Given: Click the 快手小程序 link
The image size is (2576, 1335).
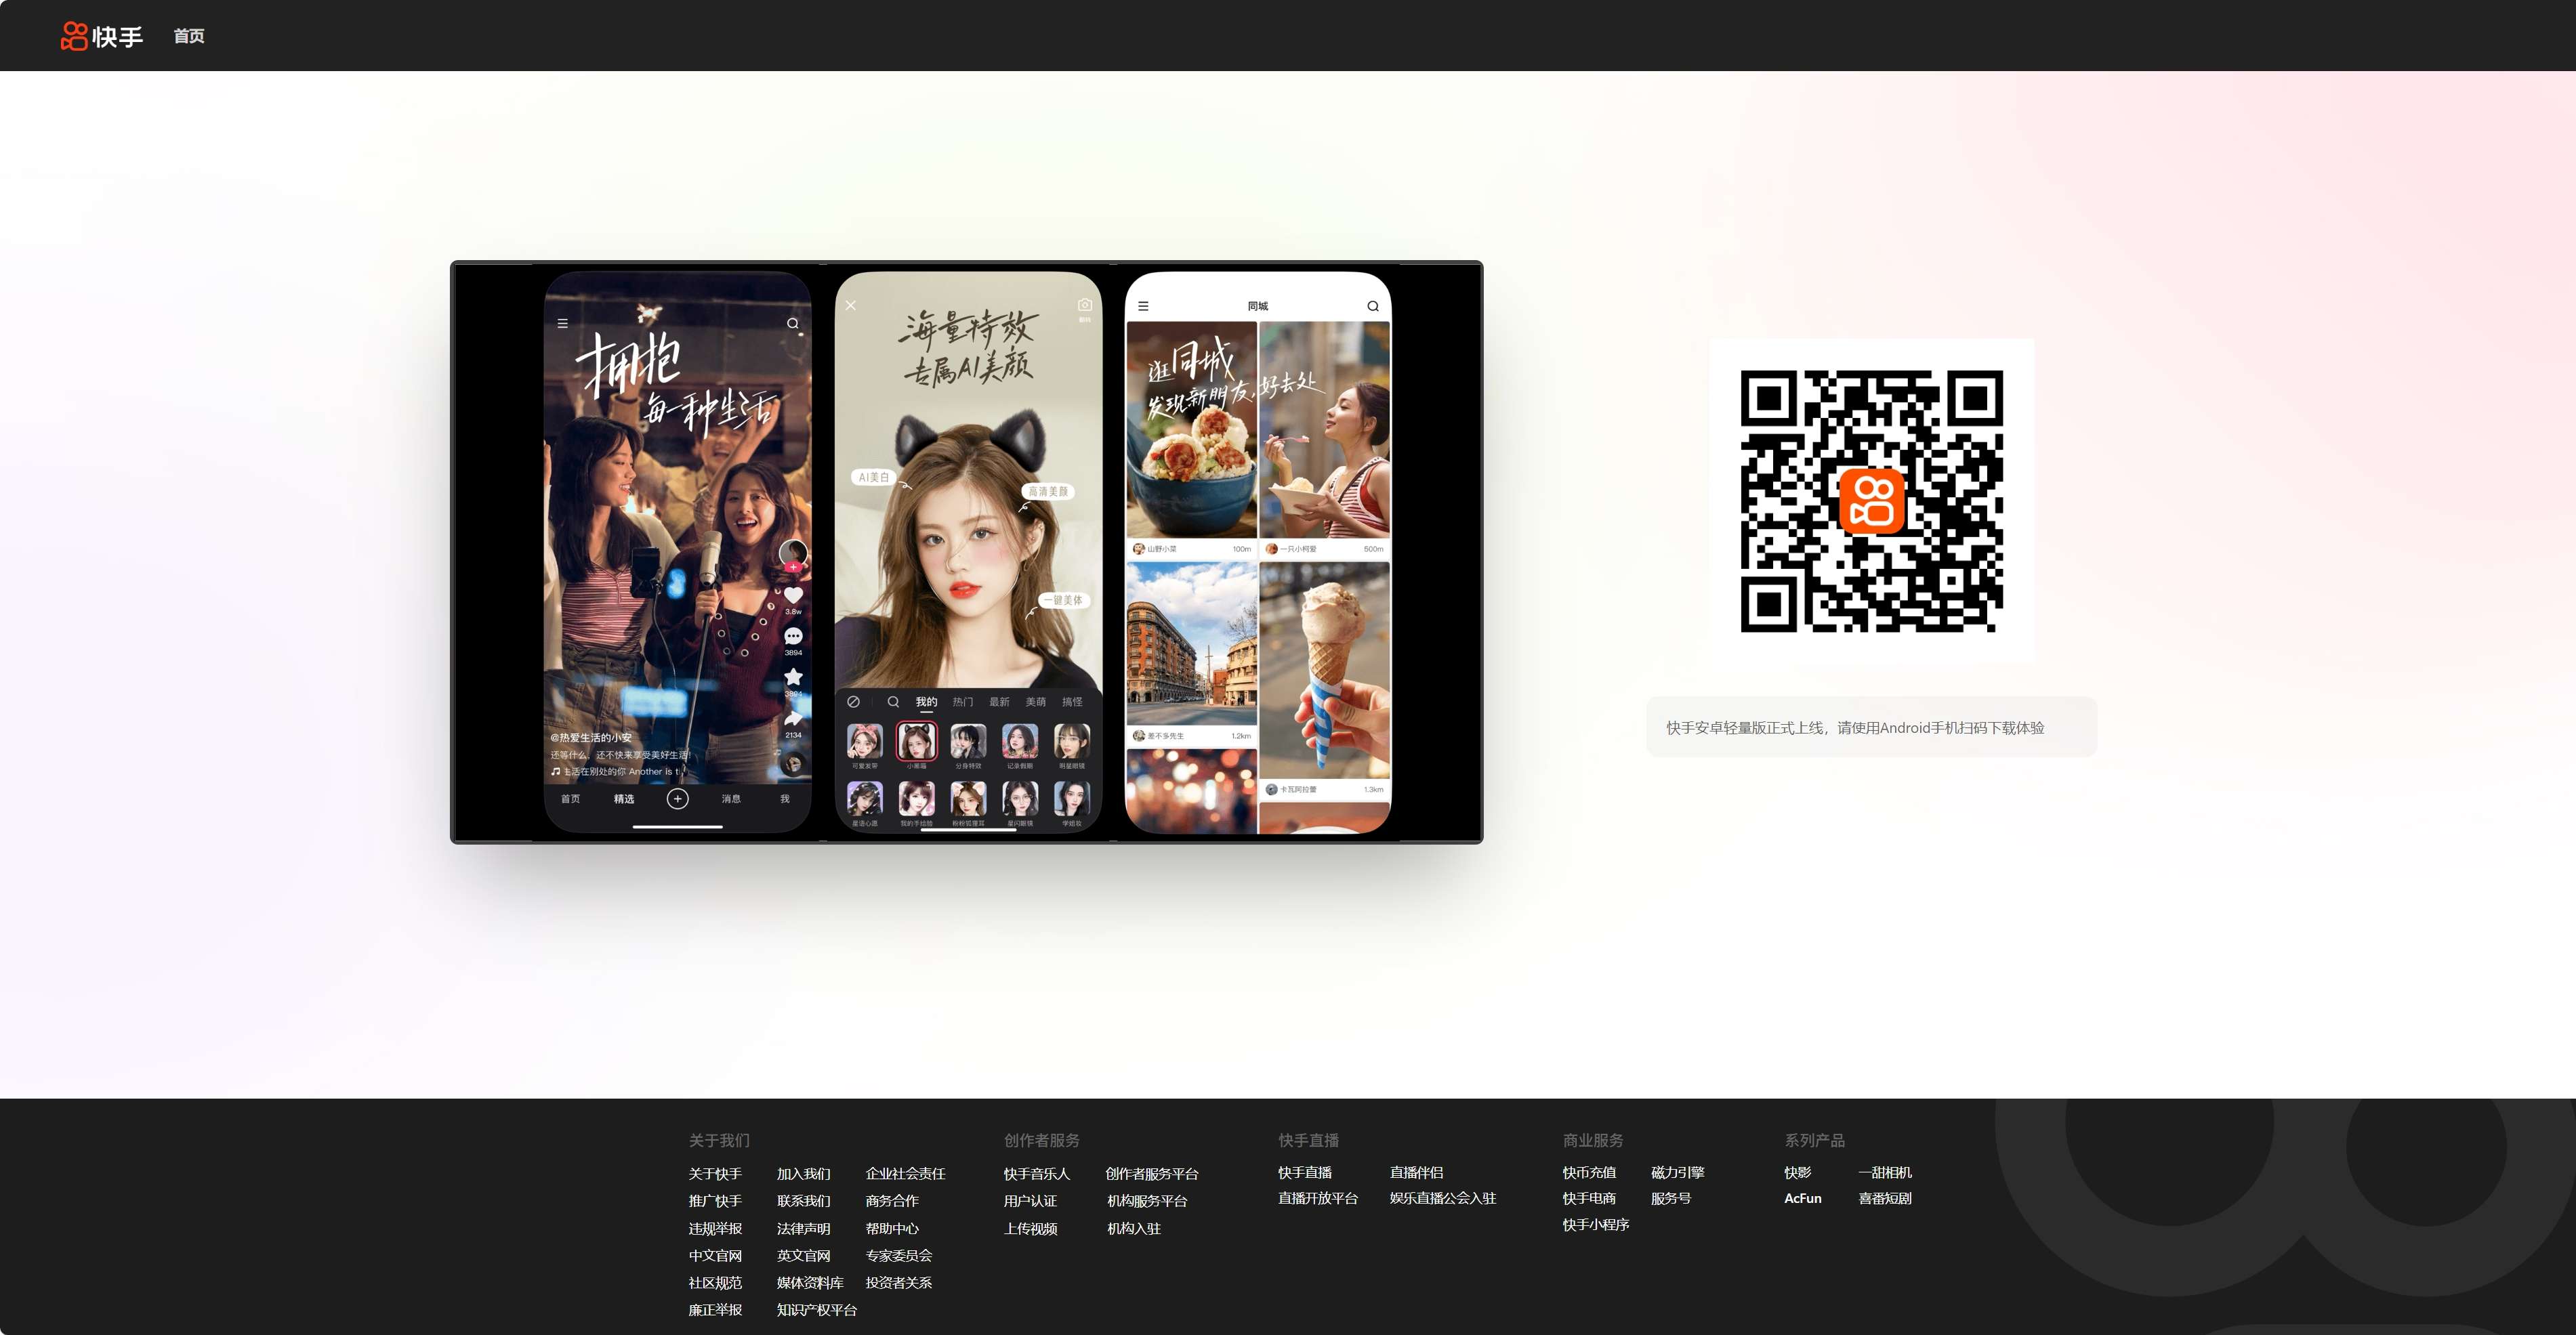Looking at the screenshot, I should pos(1596,1225).
